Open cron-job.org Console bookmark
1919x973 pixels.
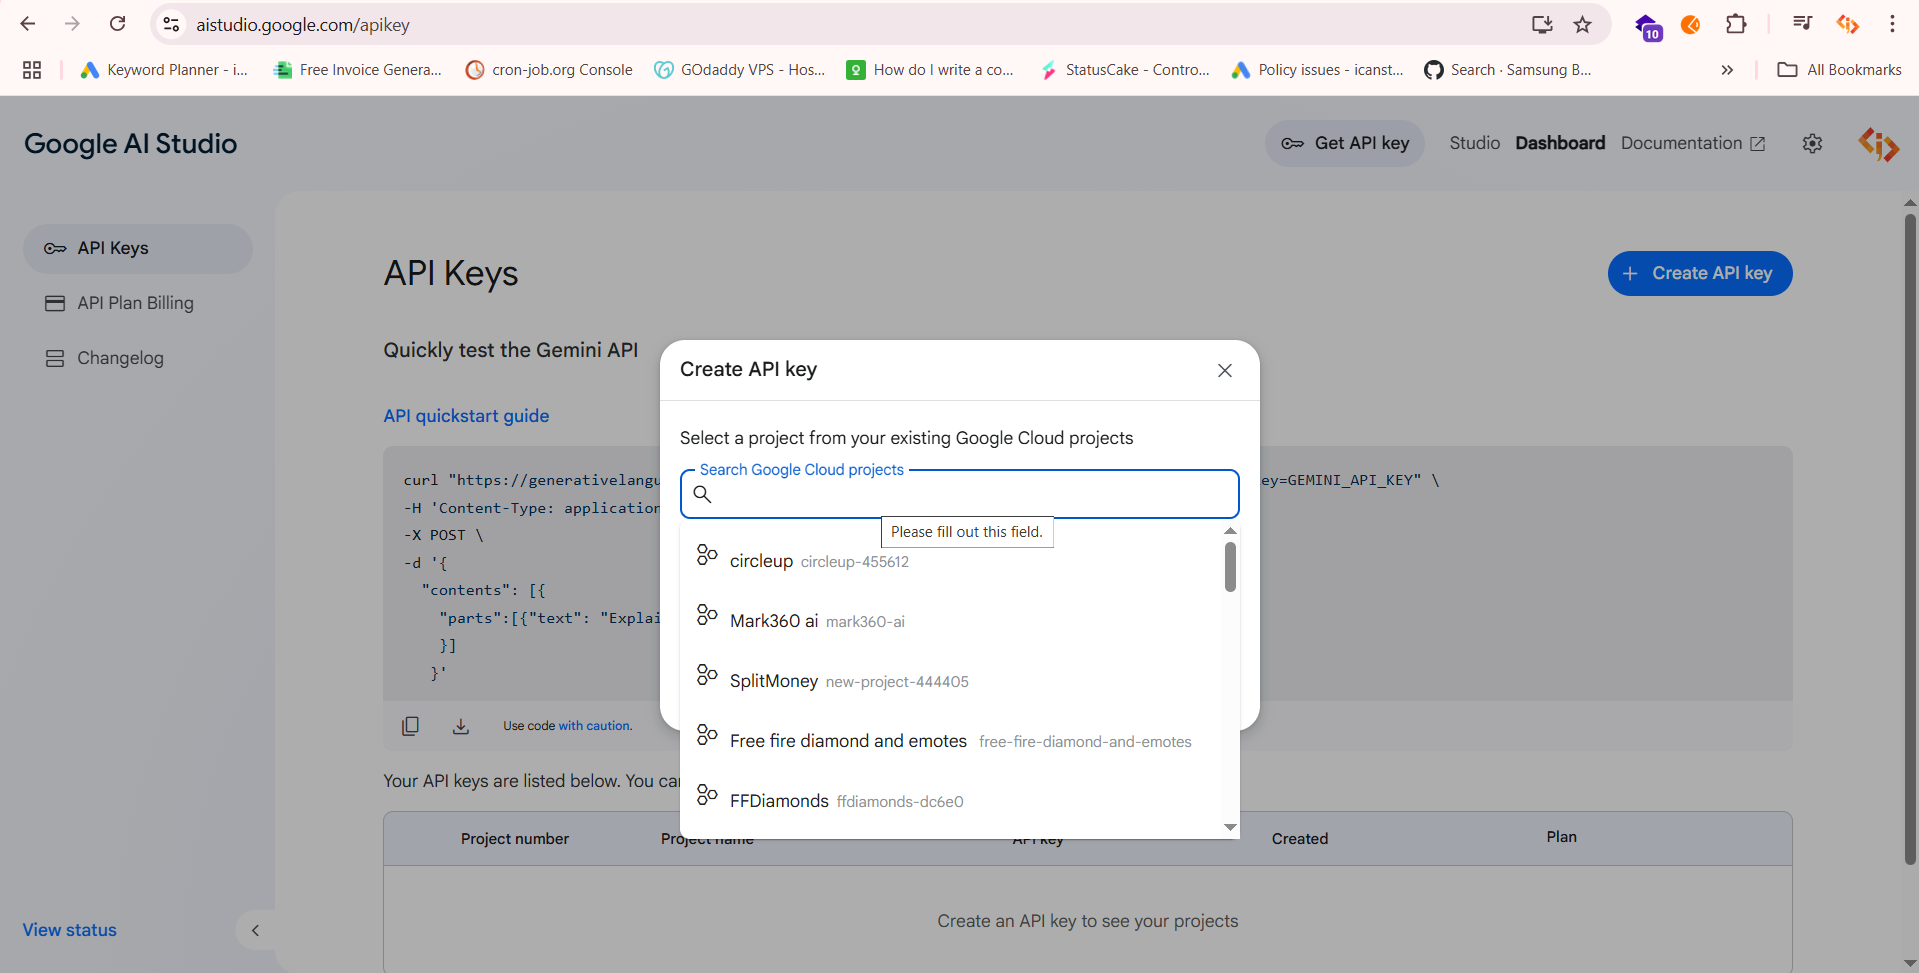click(x=549, y=70)
